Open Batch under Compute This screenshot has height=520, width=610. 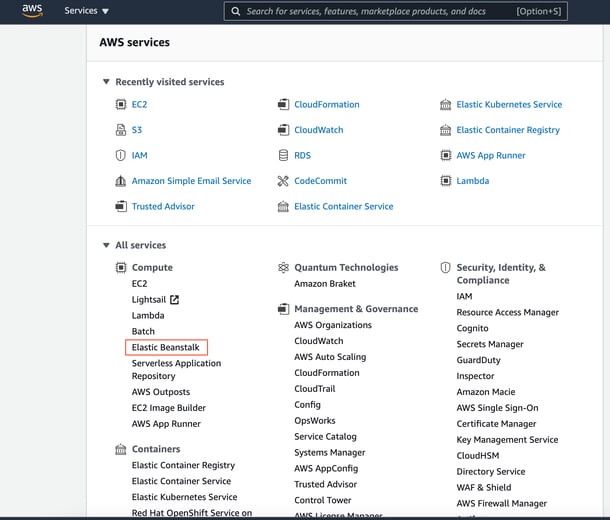(143, 331)
